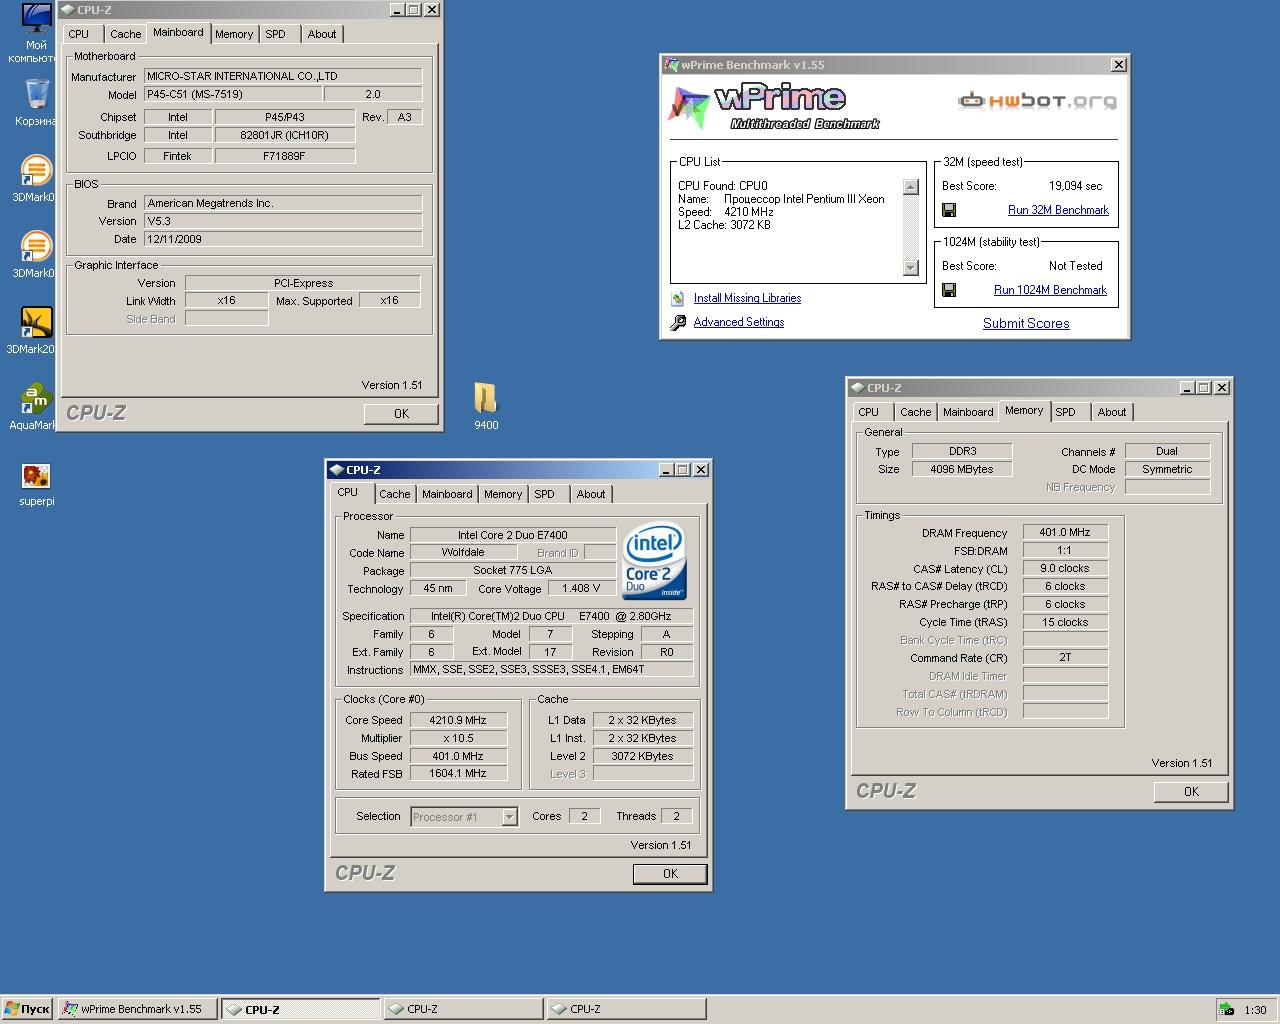
Task: Click Southbridge 82801JR (ICH10R) value
Action: tap(284, 135)
